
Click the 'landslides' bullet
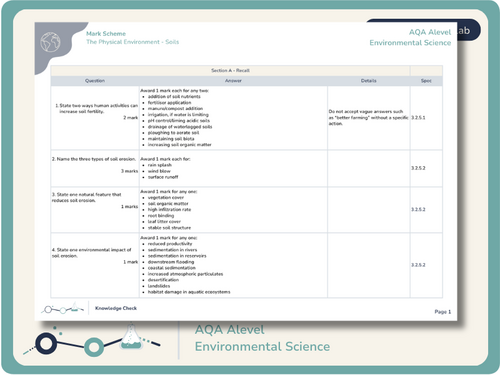click(159, 286)
